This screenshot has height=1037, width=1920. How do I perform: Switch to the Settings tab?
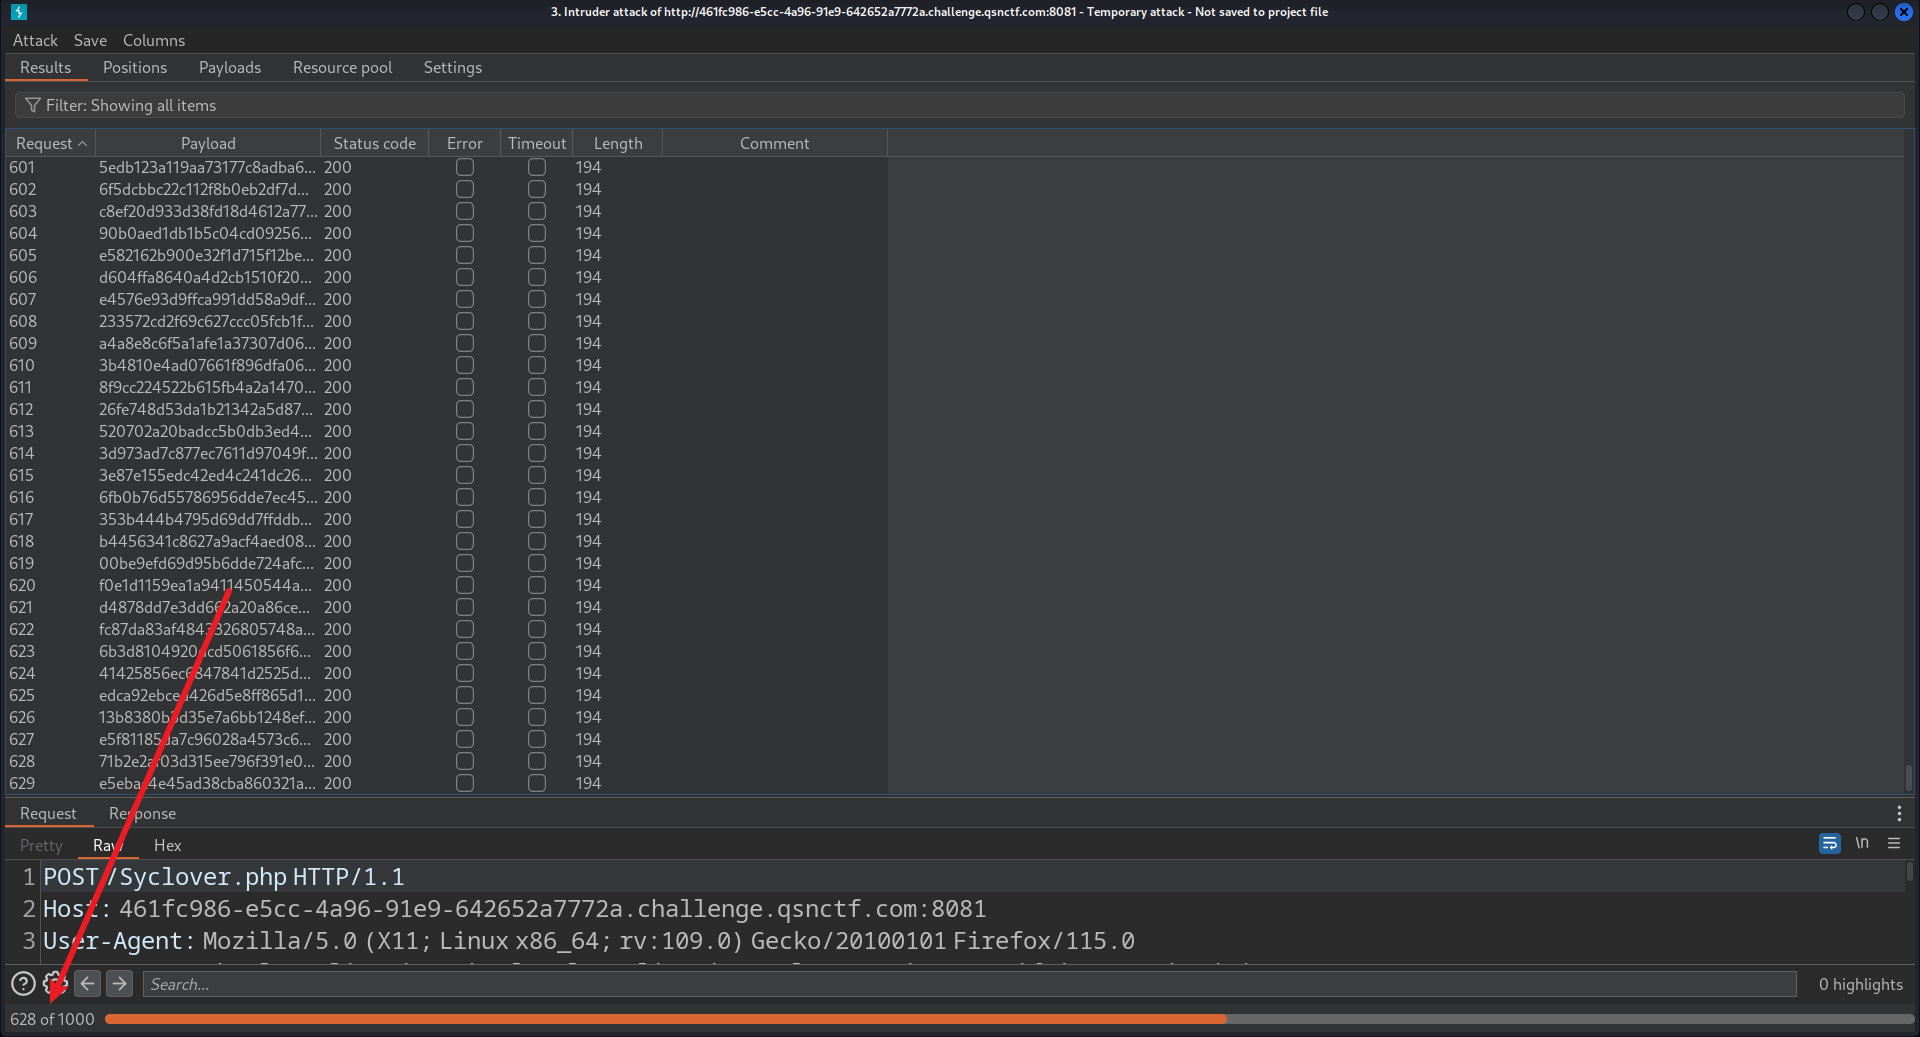coord(453,68)
